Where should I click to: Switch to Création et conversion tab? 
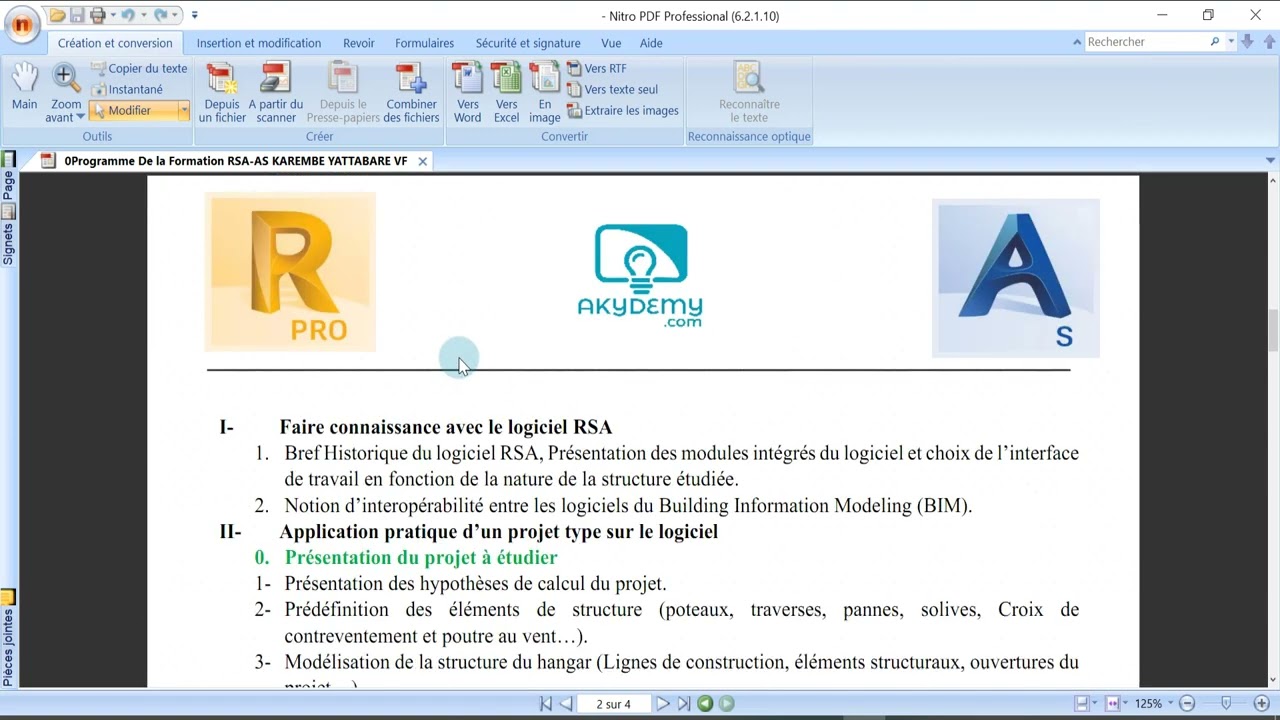point(115,43)
